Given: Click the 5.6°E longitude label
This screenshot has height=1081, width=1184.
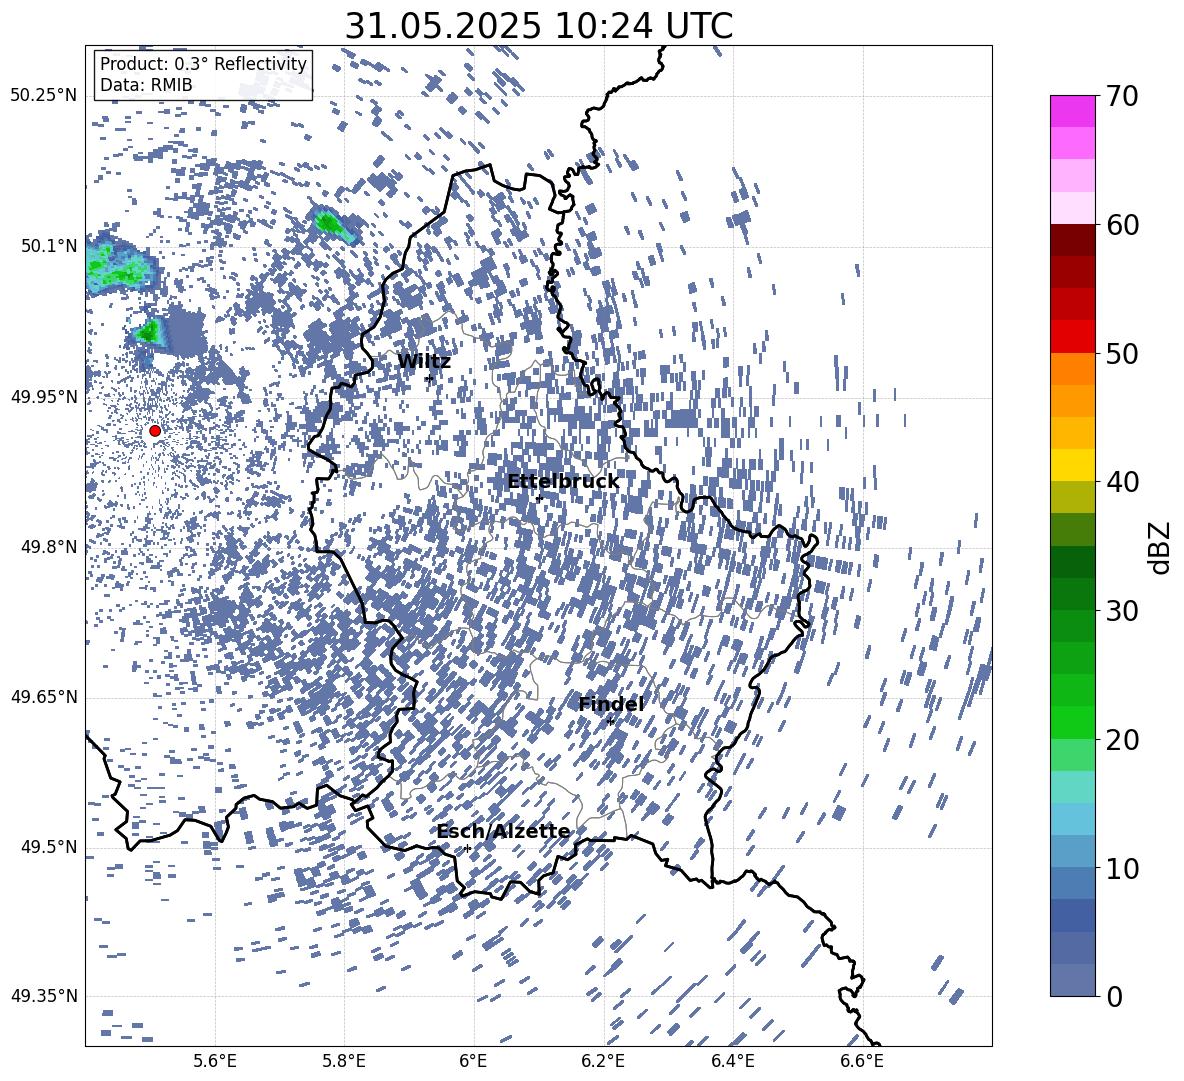Looking at the screenshot, I should click(215, 1061).
